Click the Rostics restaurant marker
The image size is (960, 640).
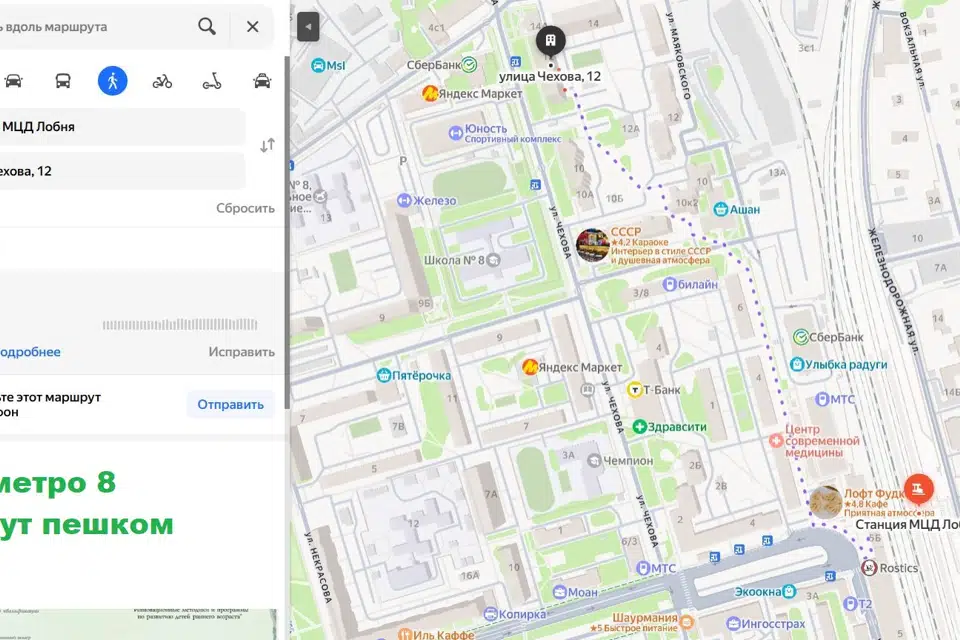click(869, 568)
